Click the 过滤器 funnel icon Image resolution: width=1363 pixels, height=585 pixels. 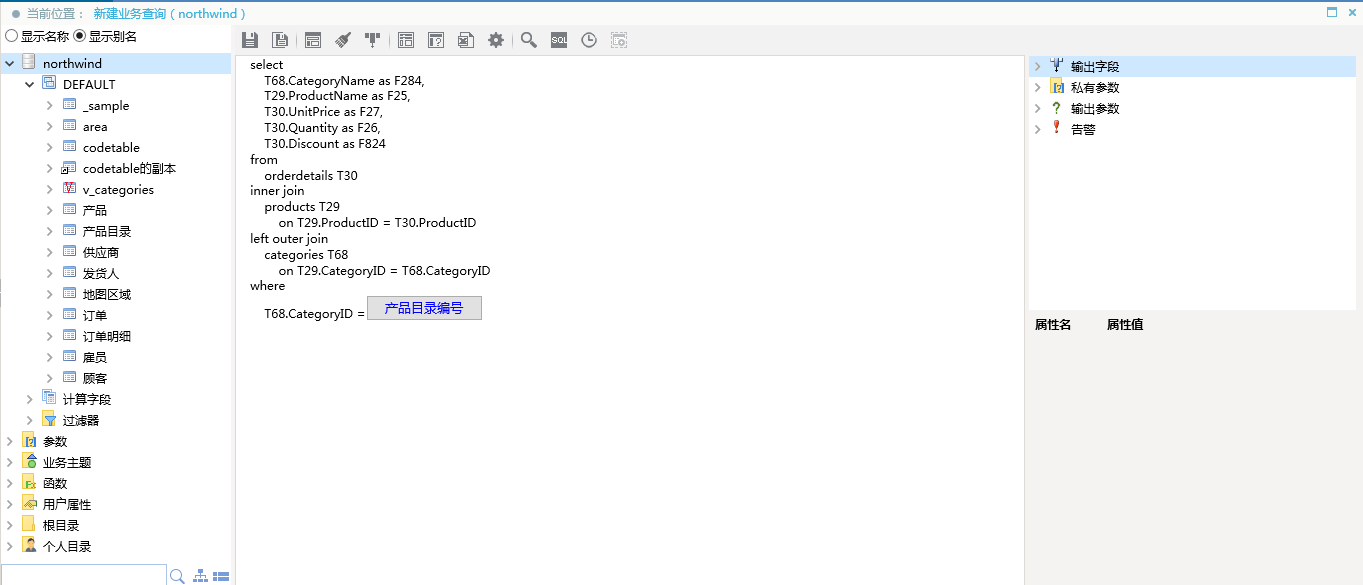tap(49, 420)
